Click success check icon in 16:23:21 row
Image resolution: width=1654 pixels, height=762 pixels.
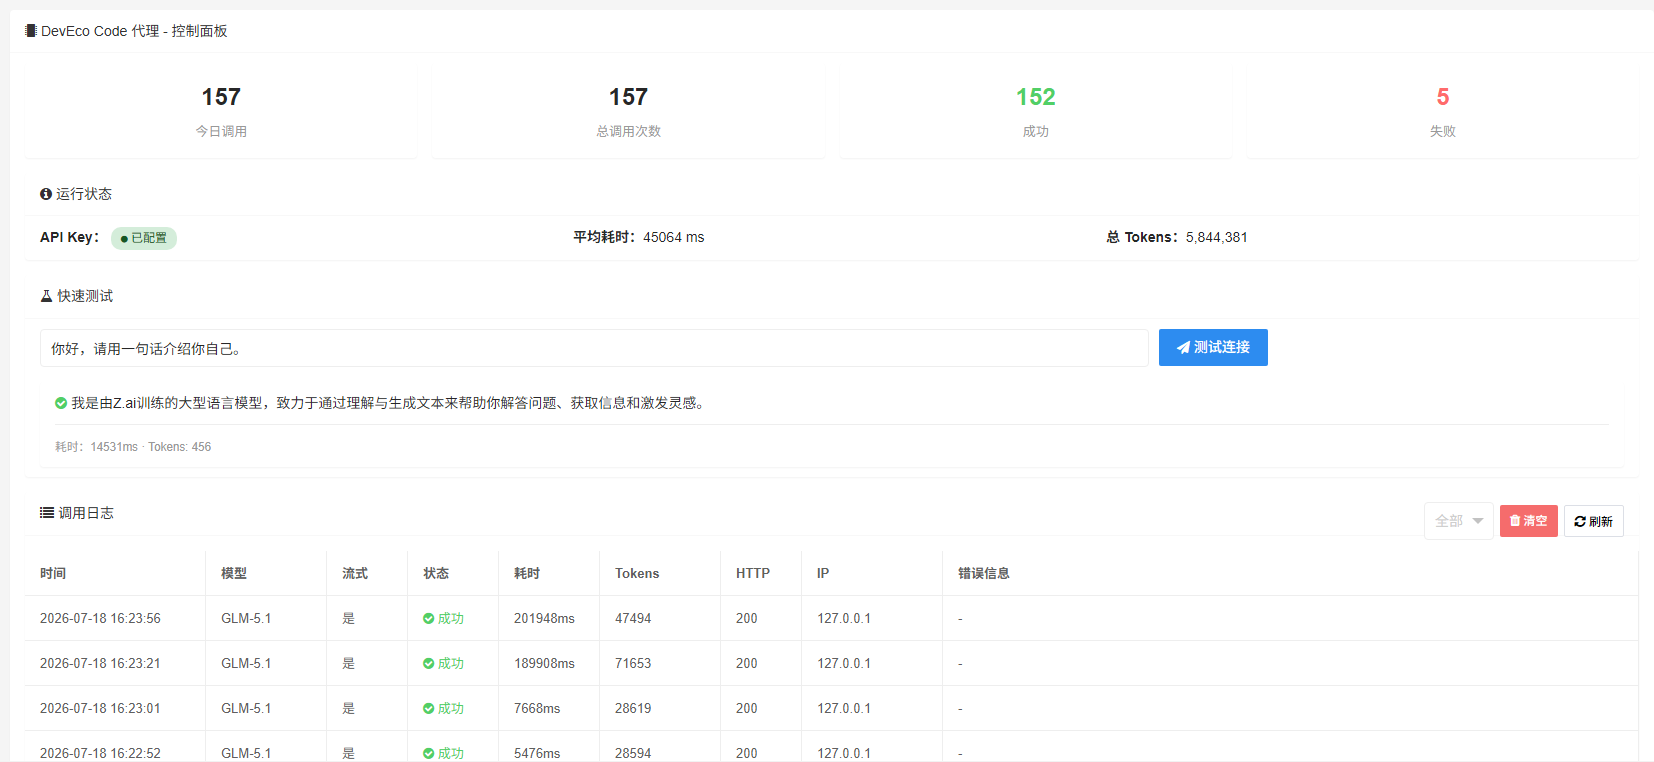428,664
